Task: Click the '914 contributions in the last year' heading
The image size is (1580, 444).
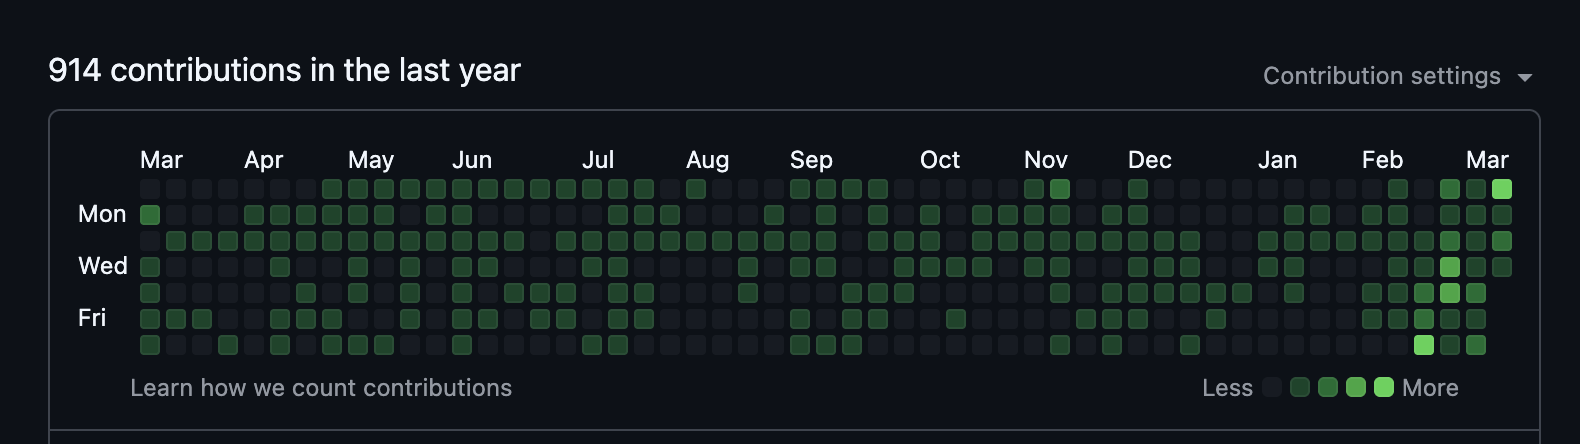Action: pyautogui.click(x=285, y=70)
